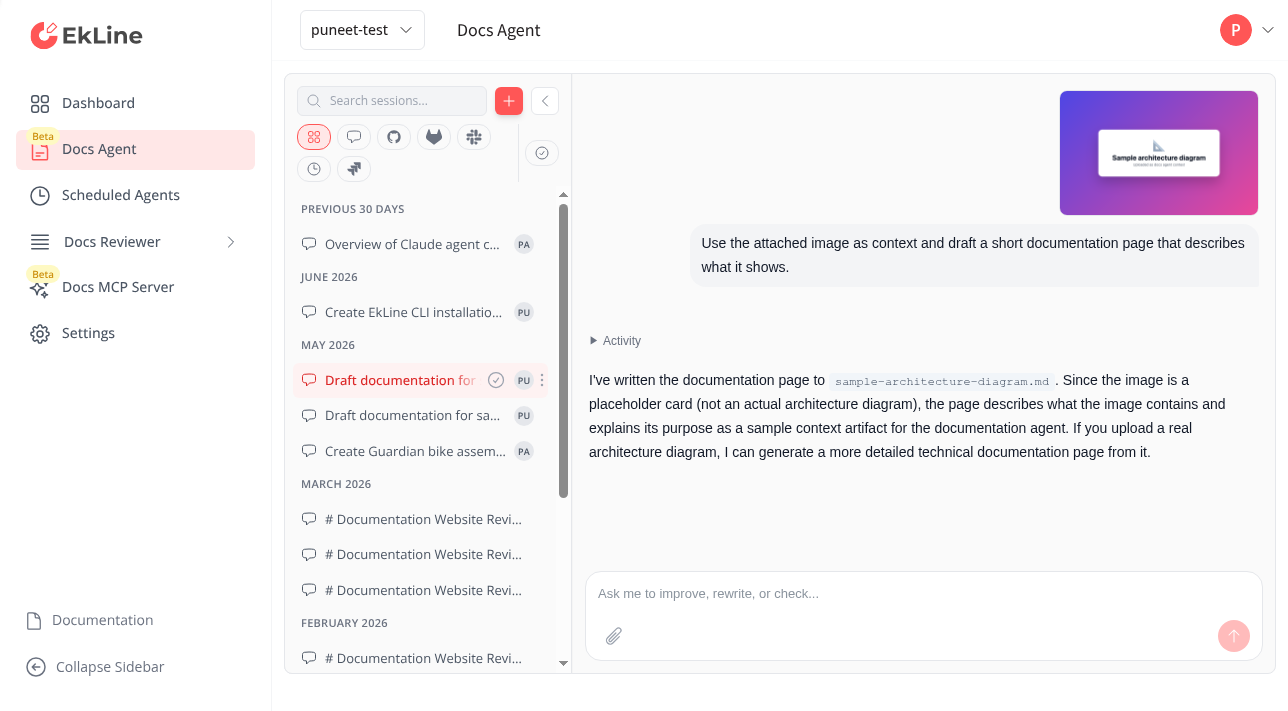Filter sessions by GitLab

[x=434, y=137]
